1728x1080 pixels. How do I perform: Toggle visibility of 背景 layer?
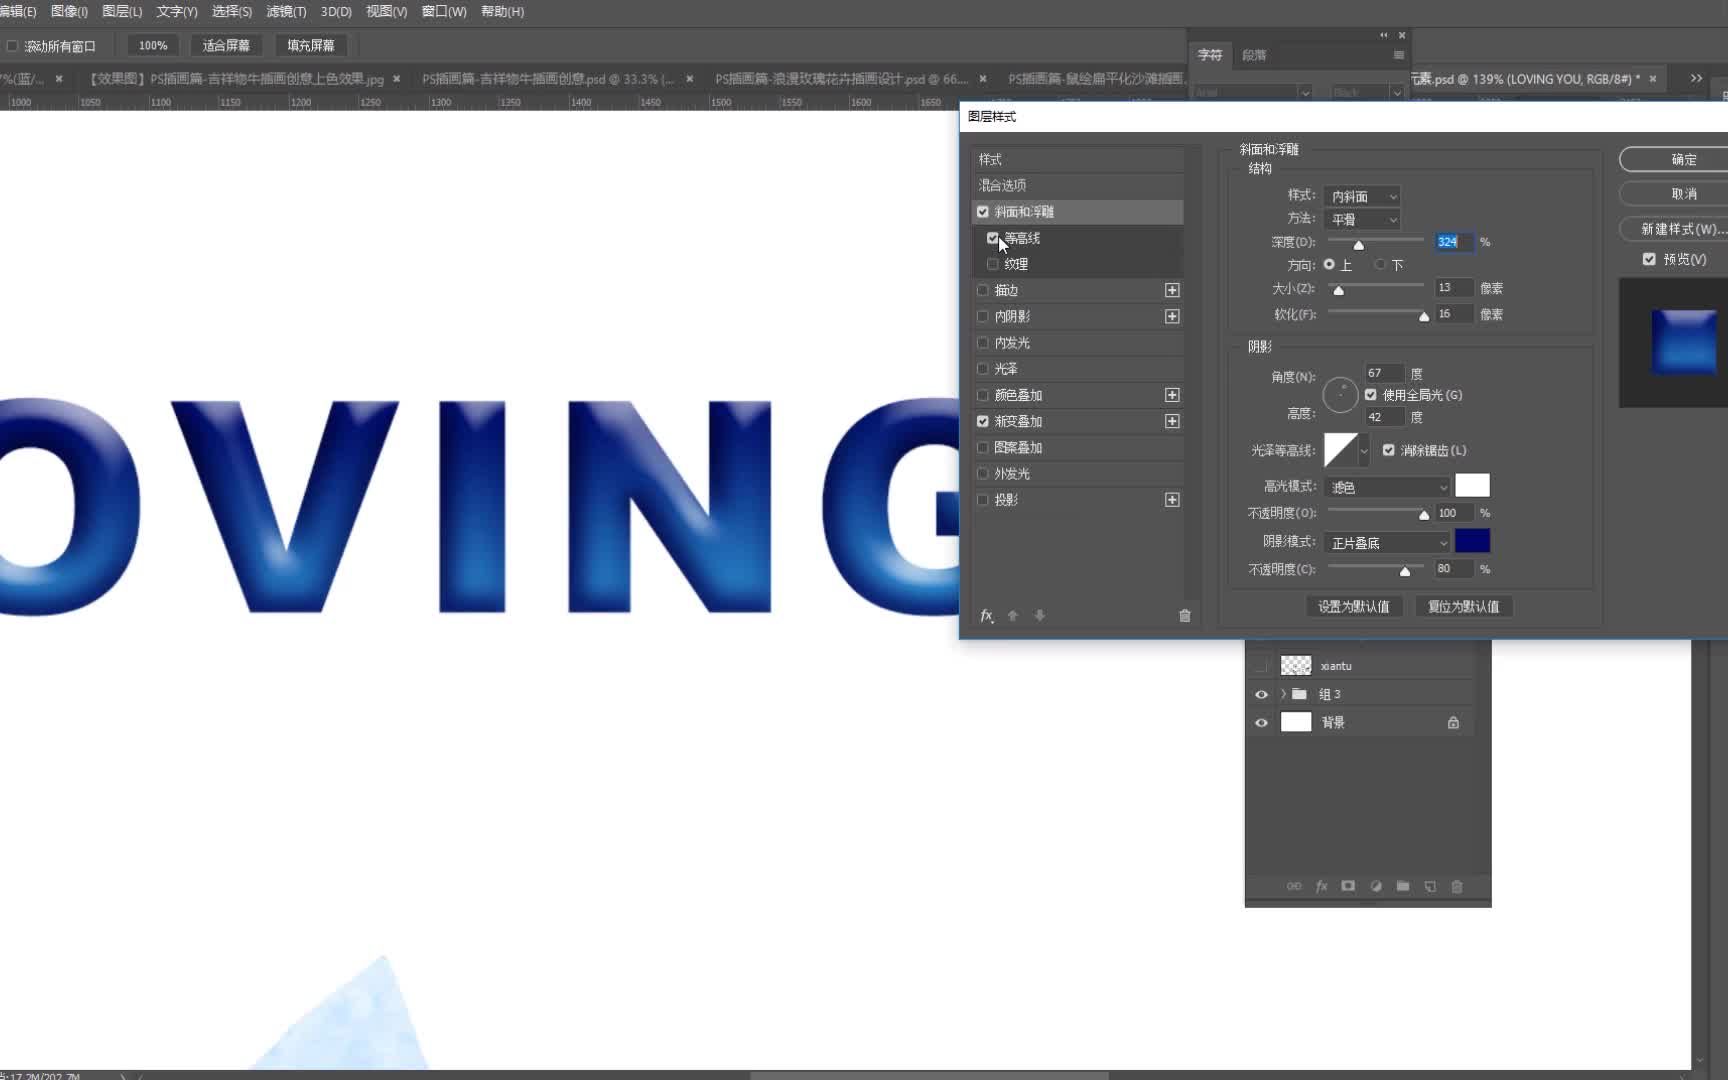tap(1261, 722)
